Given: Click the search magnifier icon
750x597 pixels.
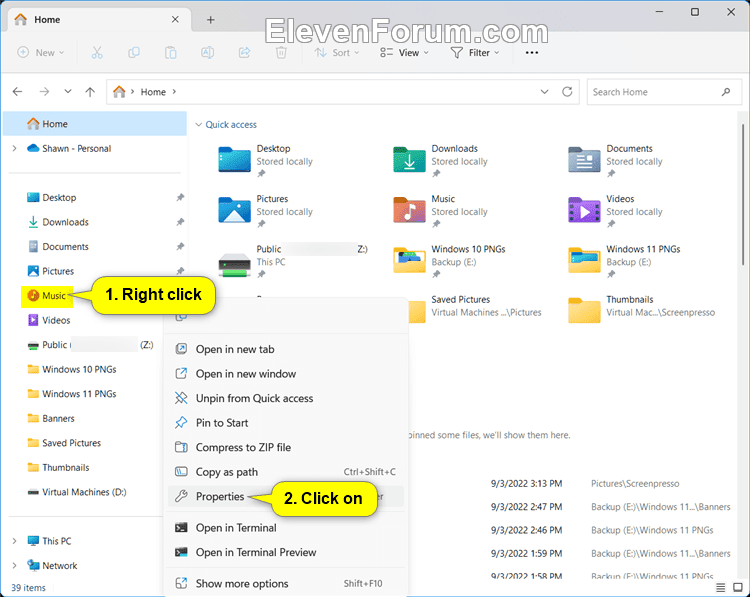Looking at the screenshot, I should coord(726,91).
